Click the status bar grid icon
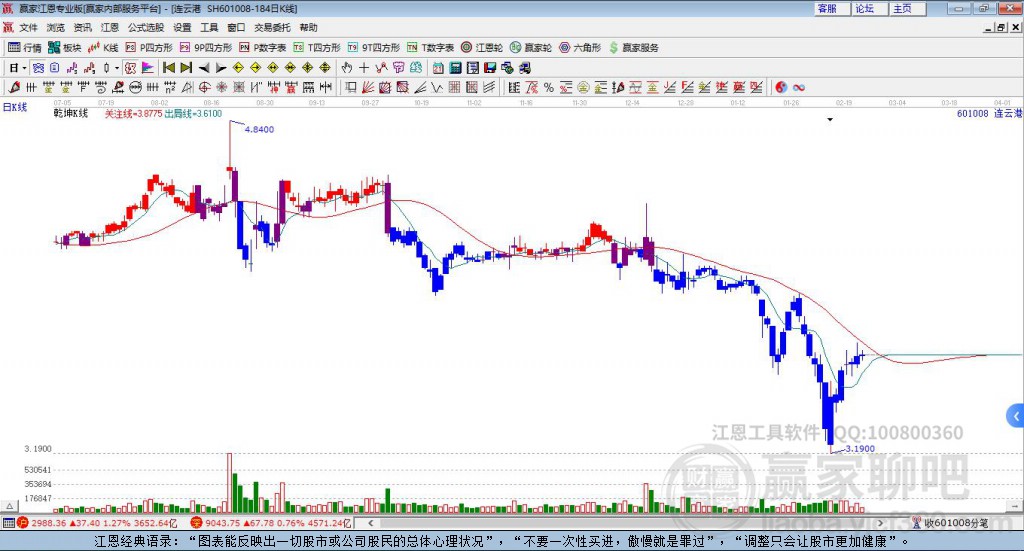This screenshot has height=551, width=1024. point(8,523)
